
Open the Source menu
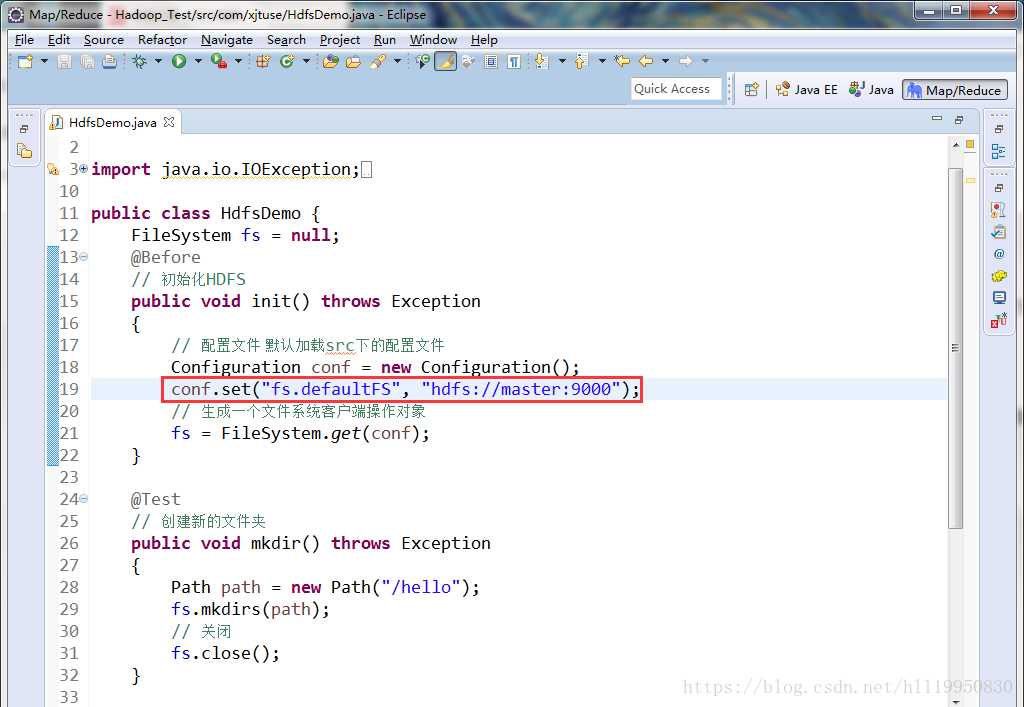pos(103,40)
